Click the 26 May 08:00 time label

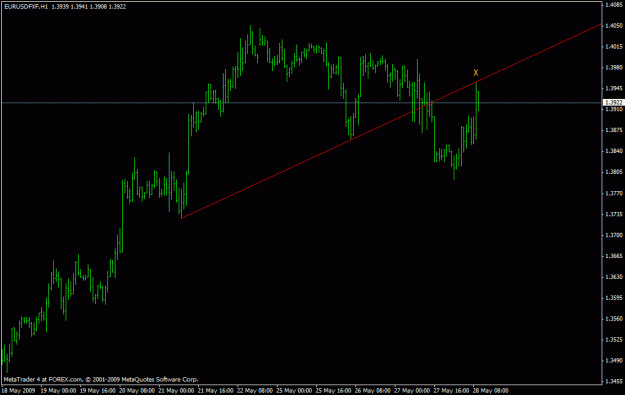coord(373,391)
